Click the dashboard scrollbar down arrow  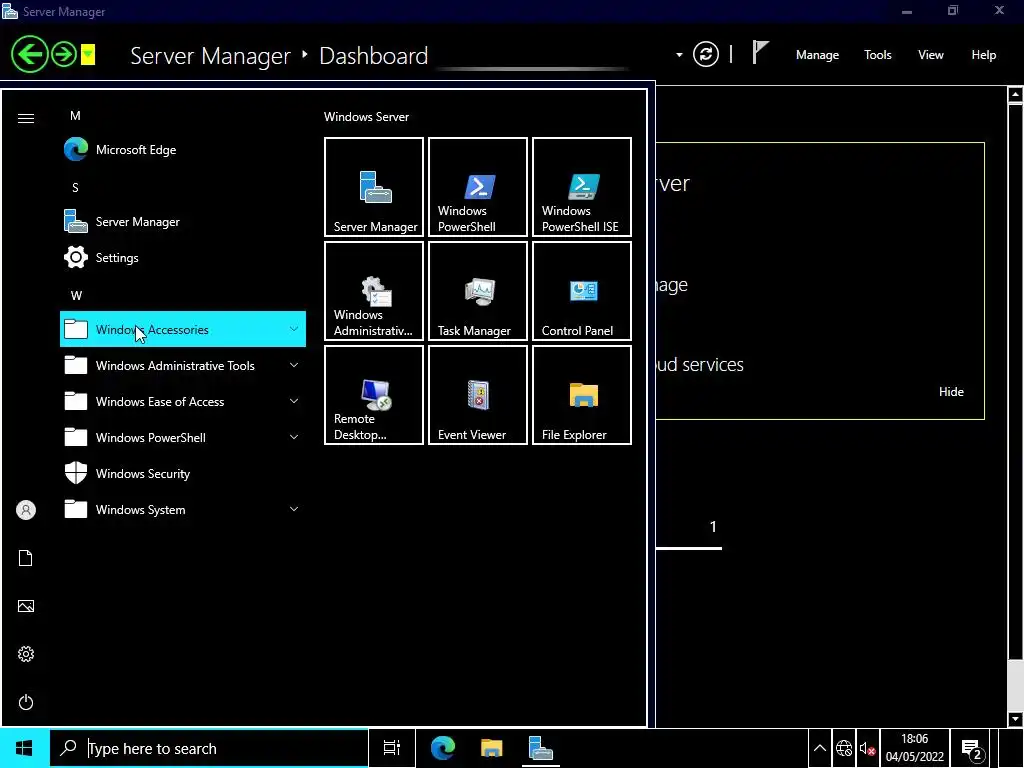coord(1015,719)
